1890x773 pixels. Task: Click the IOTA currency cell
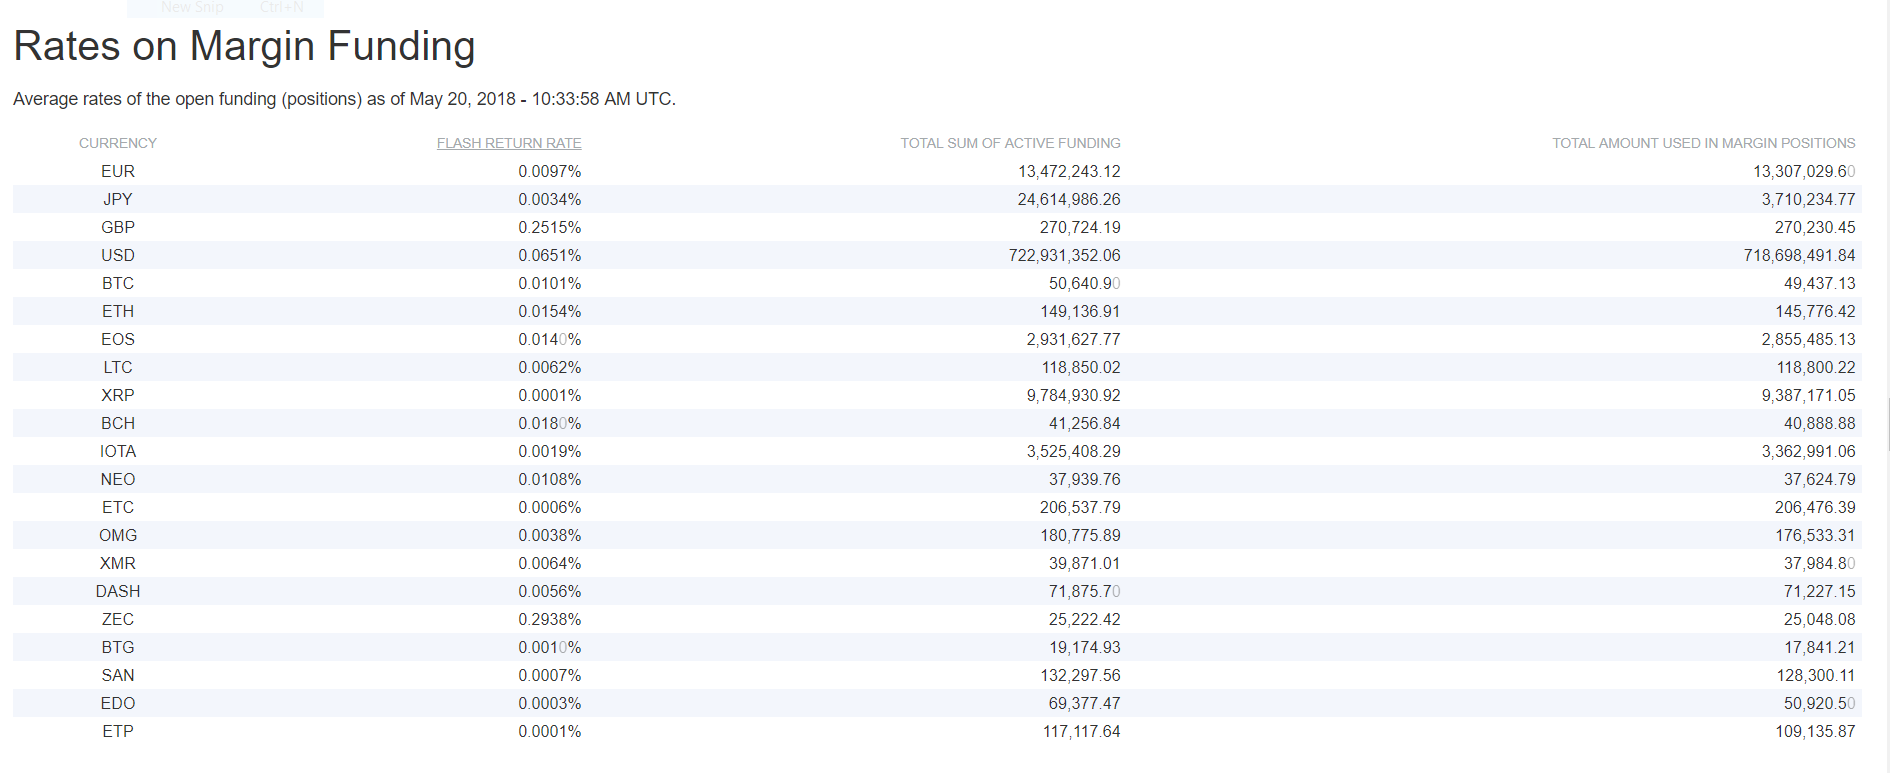pos(118,451)
